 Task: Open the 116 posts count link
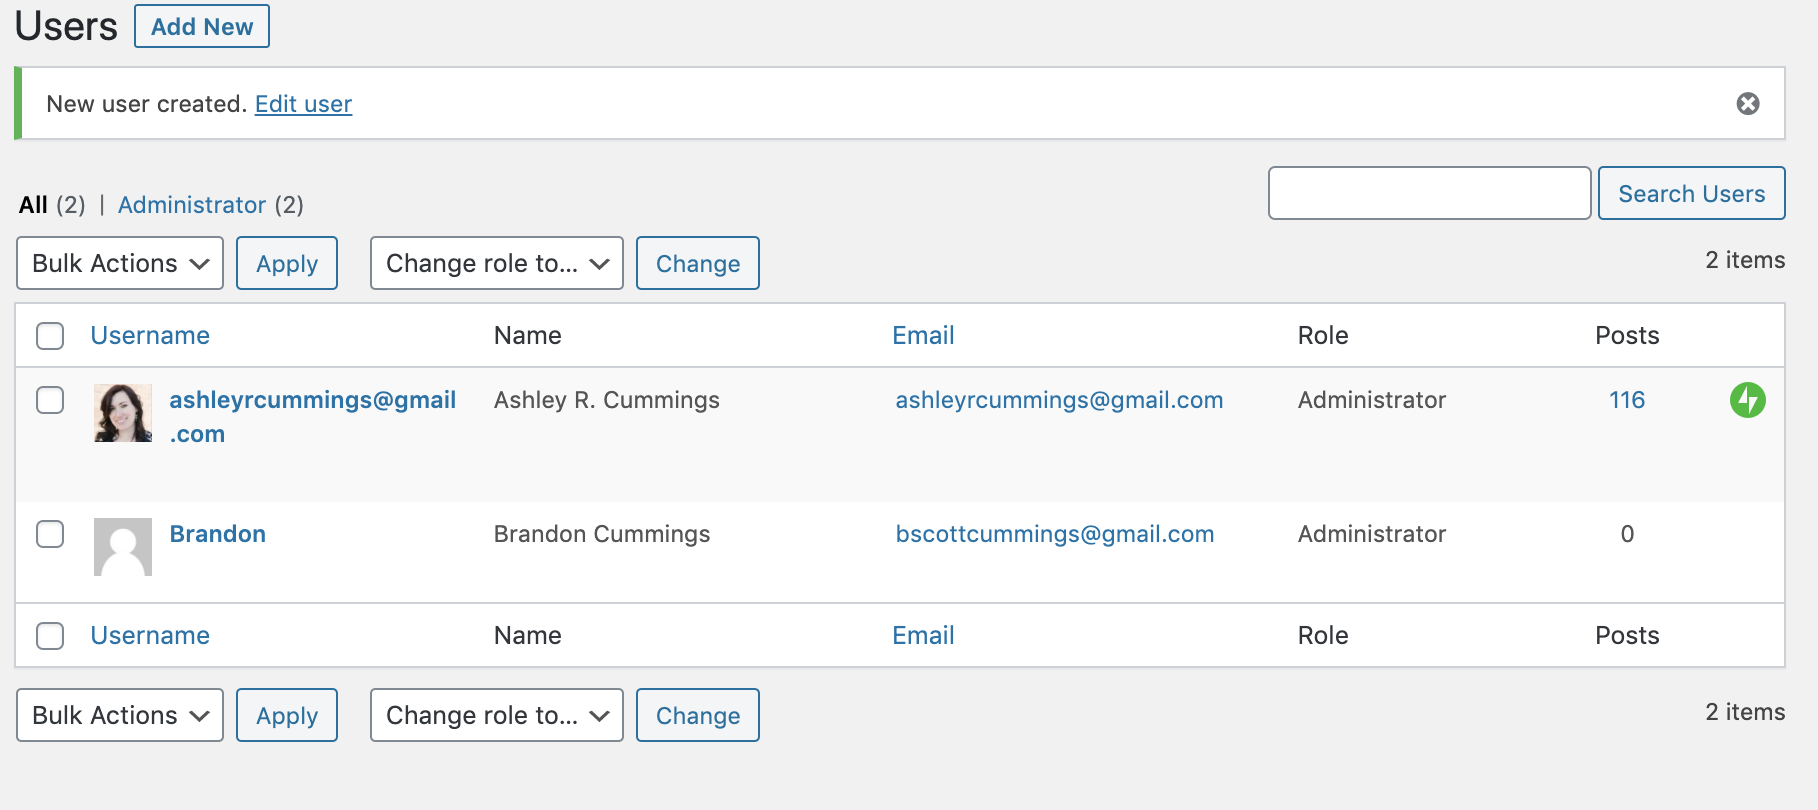[1627, 400]
